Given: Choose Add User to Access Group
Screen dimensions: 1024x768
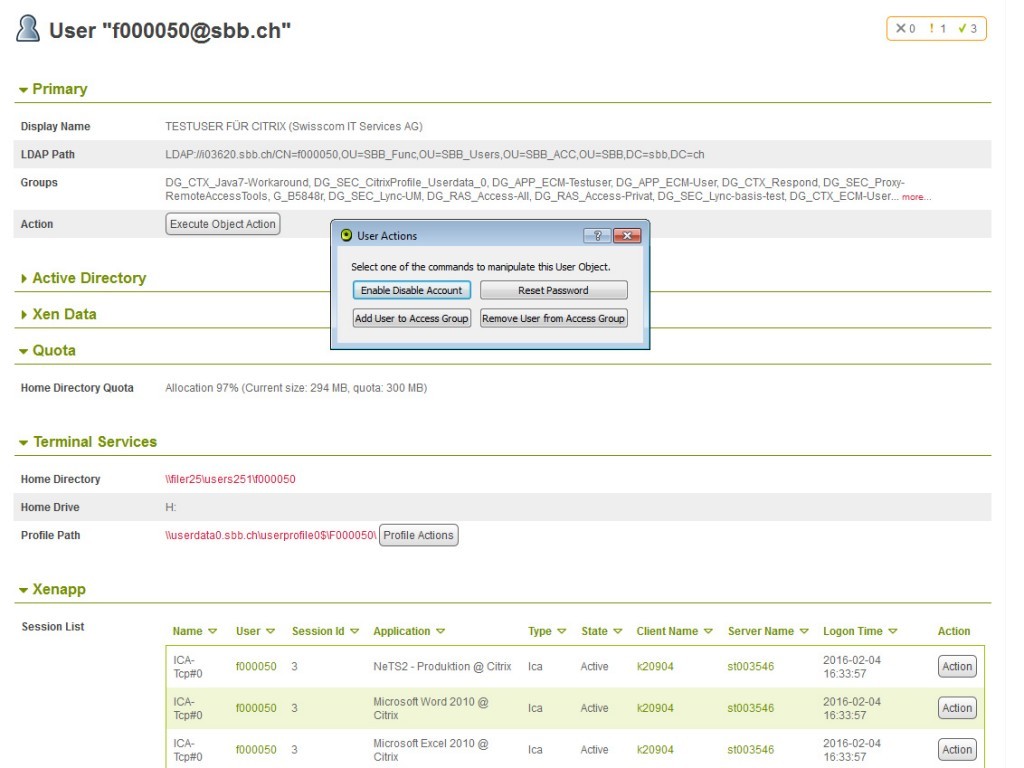Looking at the screenshot, I should point(411,319).
